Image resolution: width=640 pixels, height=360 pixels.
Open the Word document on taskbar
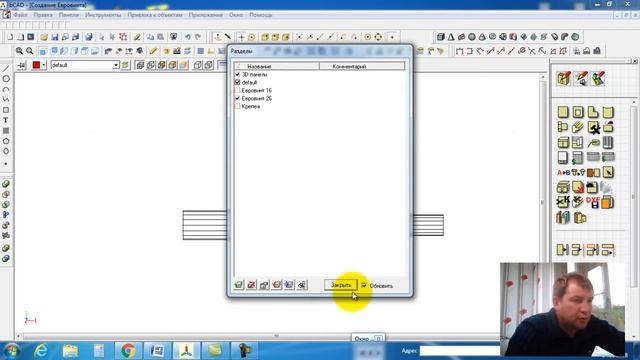click(x=157, y=351)
